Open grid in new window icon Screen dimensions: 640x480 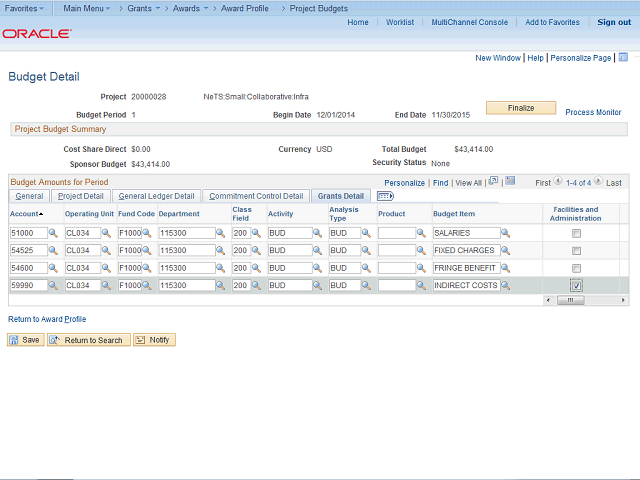(x=493, y=182)
